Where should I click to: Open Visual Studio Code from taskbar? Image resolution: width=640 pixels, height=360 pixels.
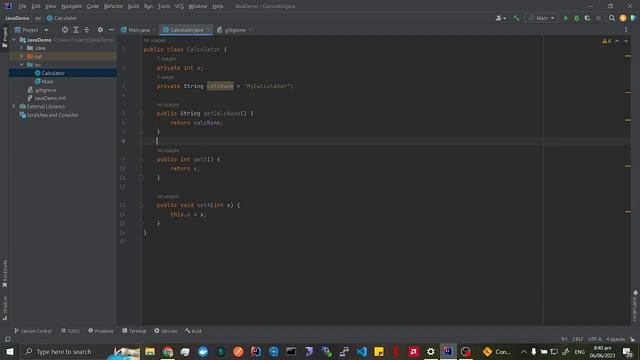pyautogui.click(x=362, y=351)
